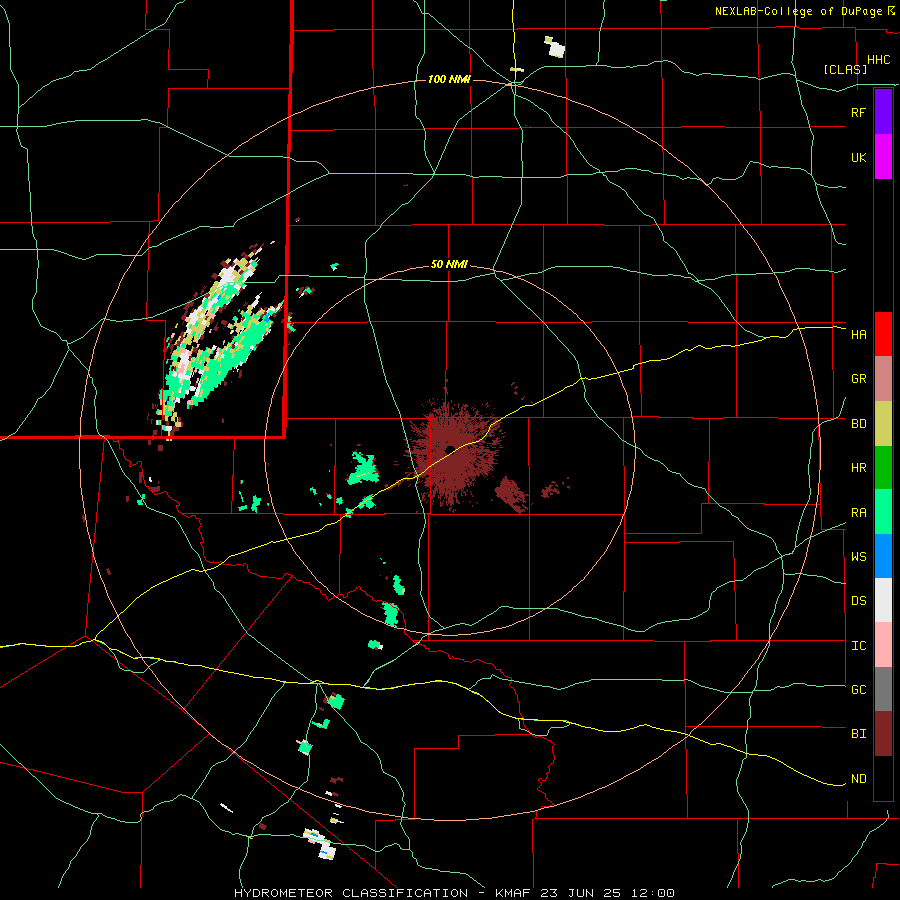The width and height of the screenshot is (900, 900).
Task: Click the RA light green legend swatch
Action: (x=883, y=512)
